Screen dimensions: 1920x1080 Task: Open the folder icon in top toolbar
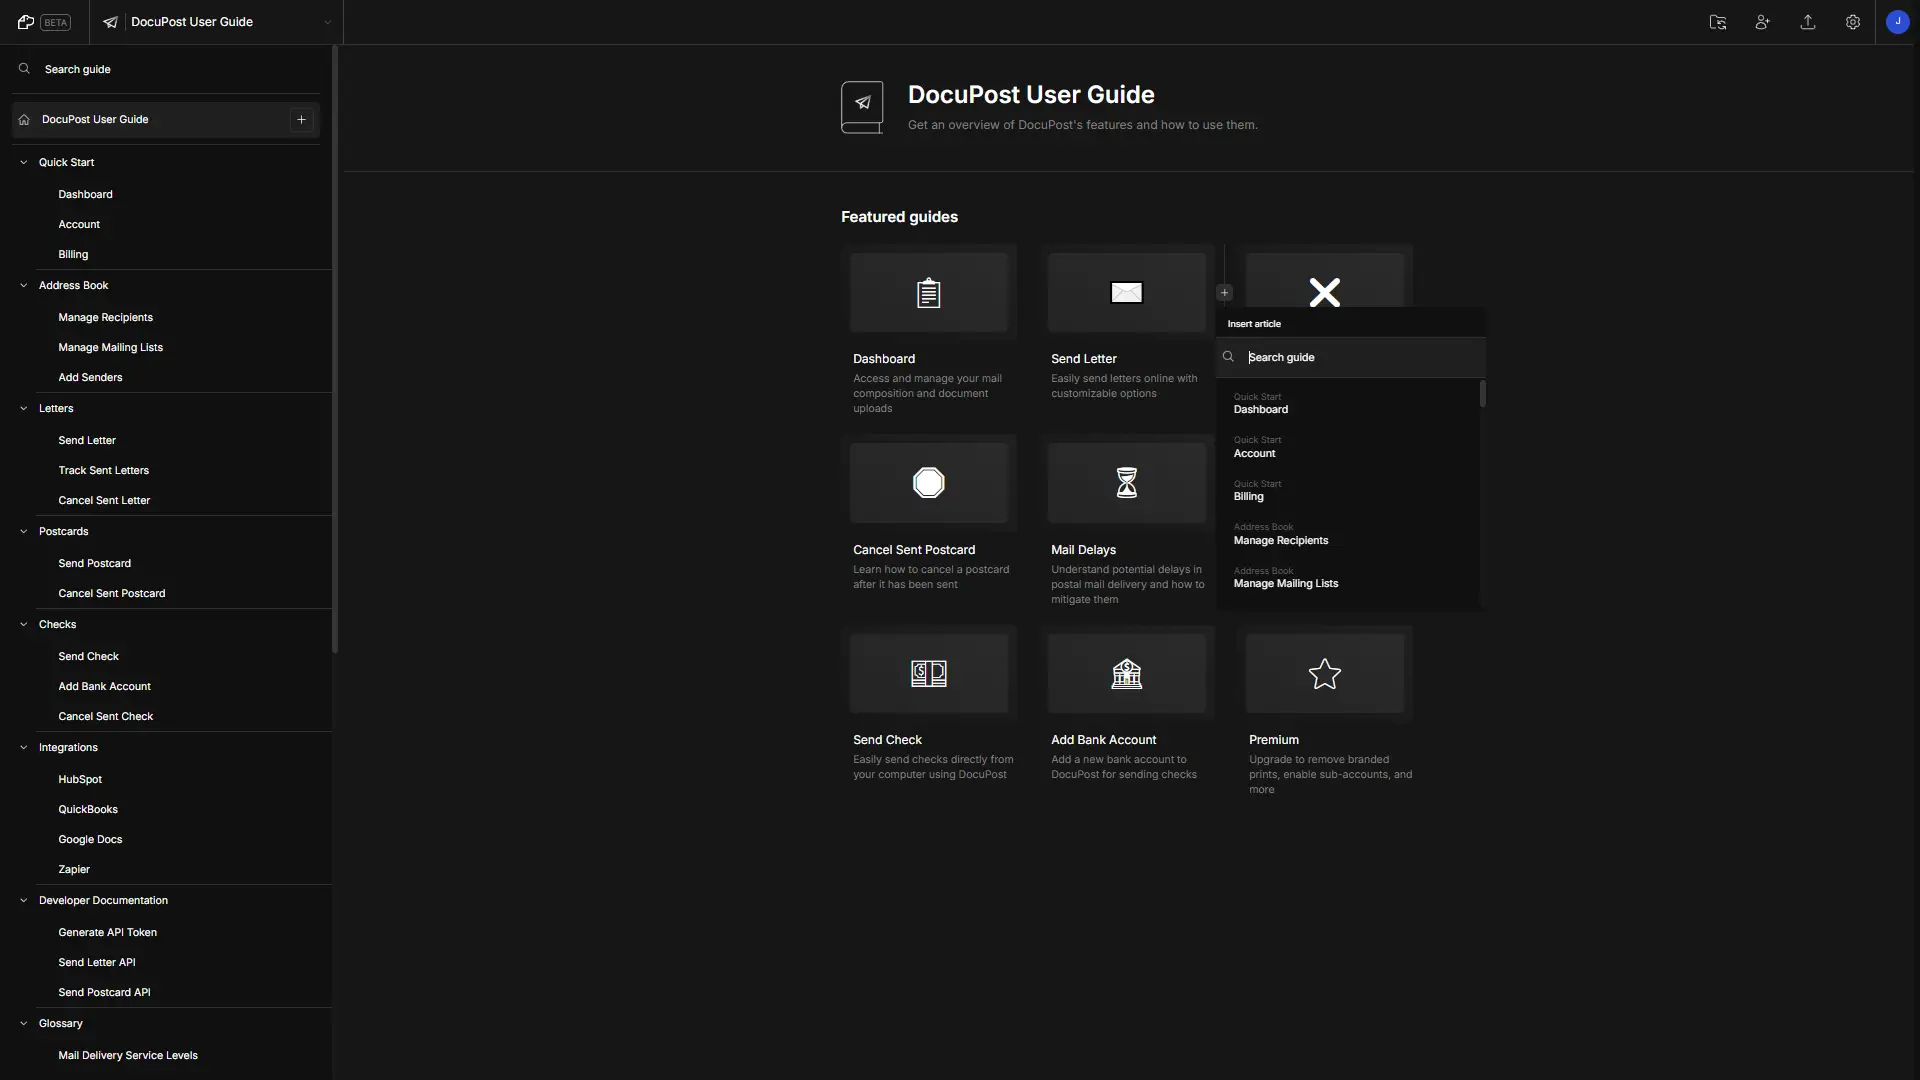(1718, 22)
